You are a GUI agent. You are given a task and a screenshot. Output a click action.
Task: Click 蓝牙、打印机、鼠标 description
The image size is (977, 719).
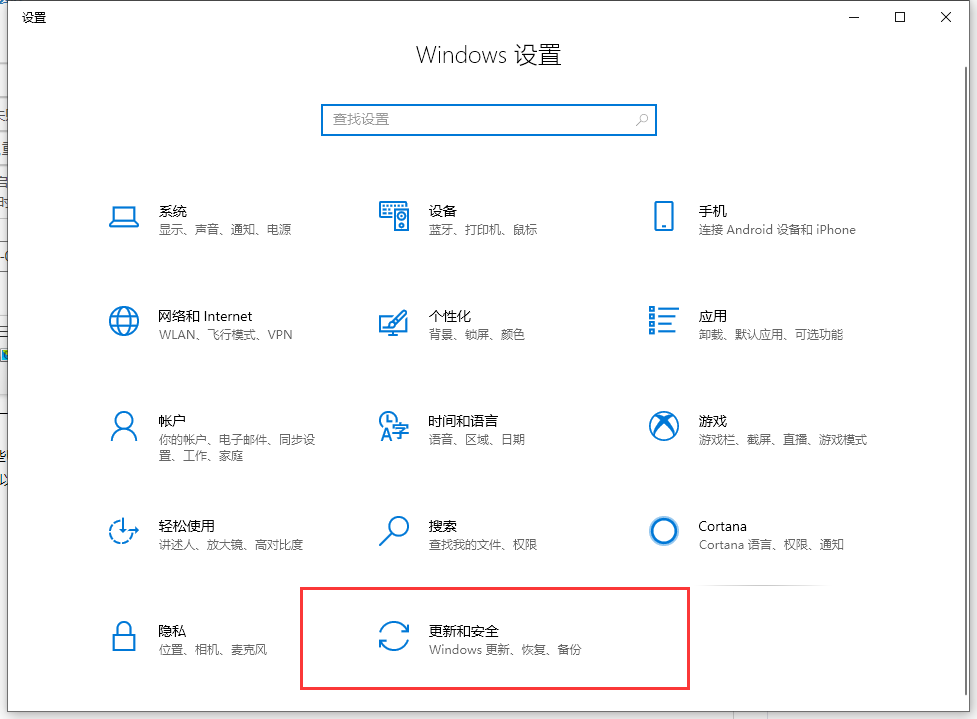pos(483,230)
